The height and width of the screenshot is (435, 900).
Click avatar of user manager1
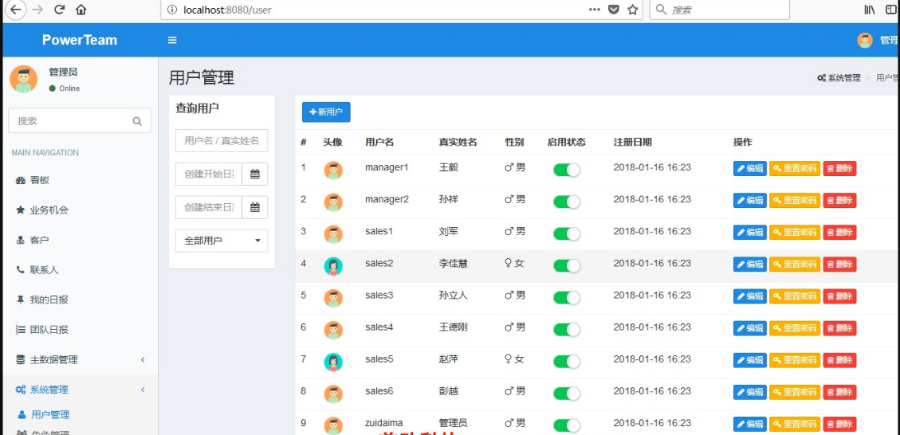(x=333, y=170)
